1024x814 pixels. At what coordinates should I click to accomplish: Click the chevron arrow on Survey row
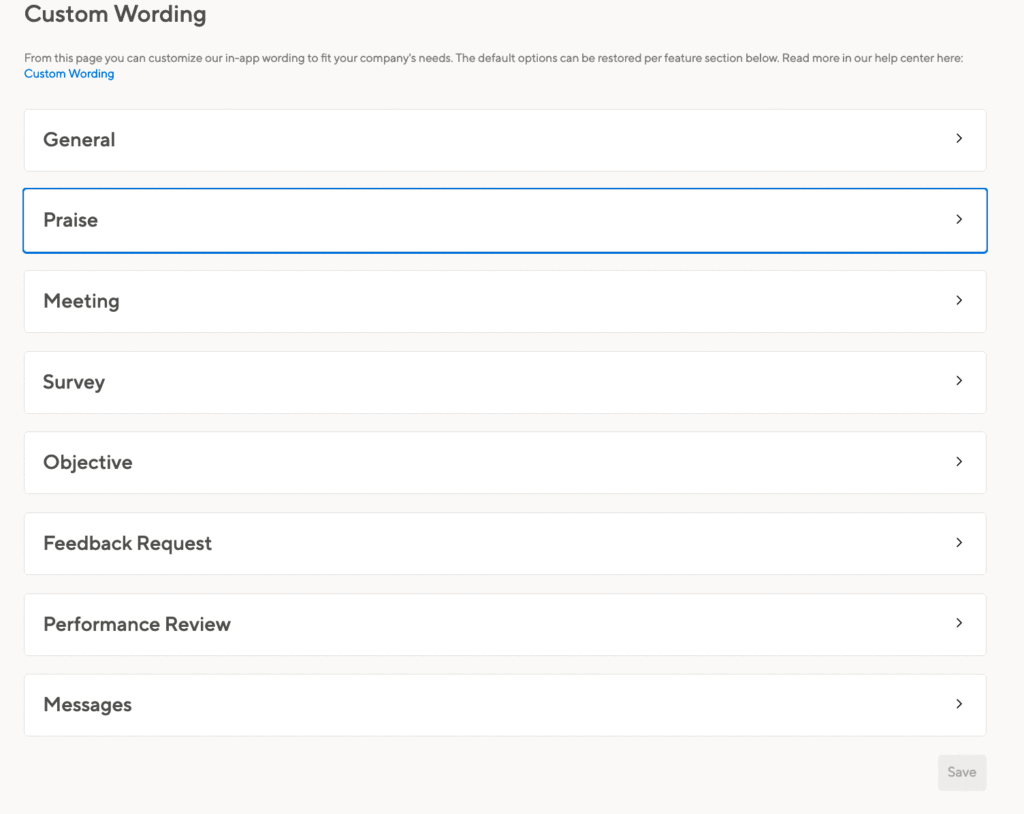(959, 381)
